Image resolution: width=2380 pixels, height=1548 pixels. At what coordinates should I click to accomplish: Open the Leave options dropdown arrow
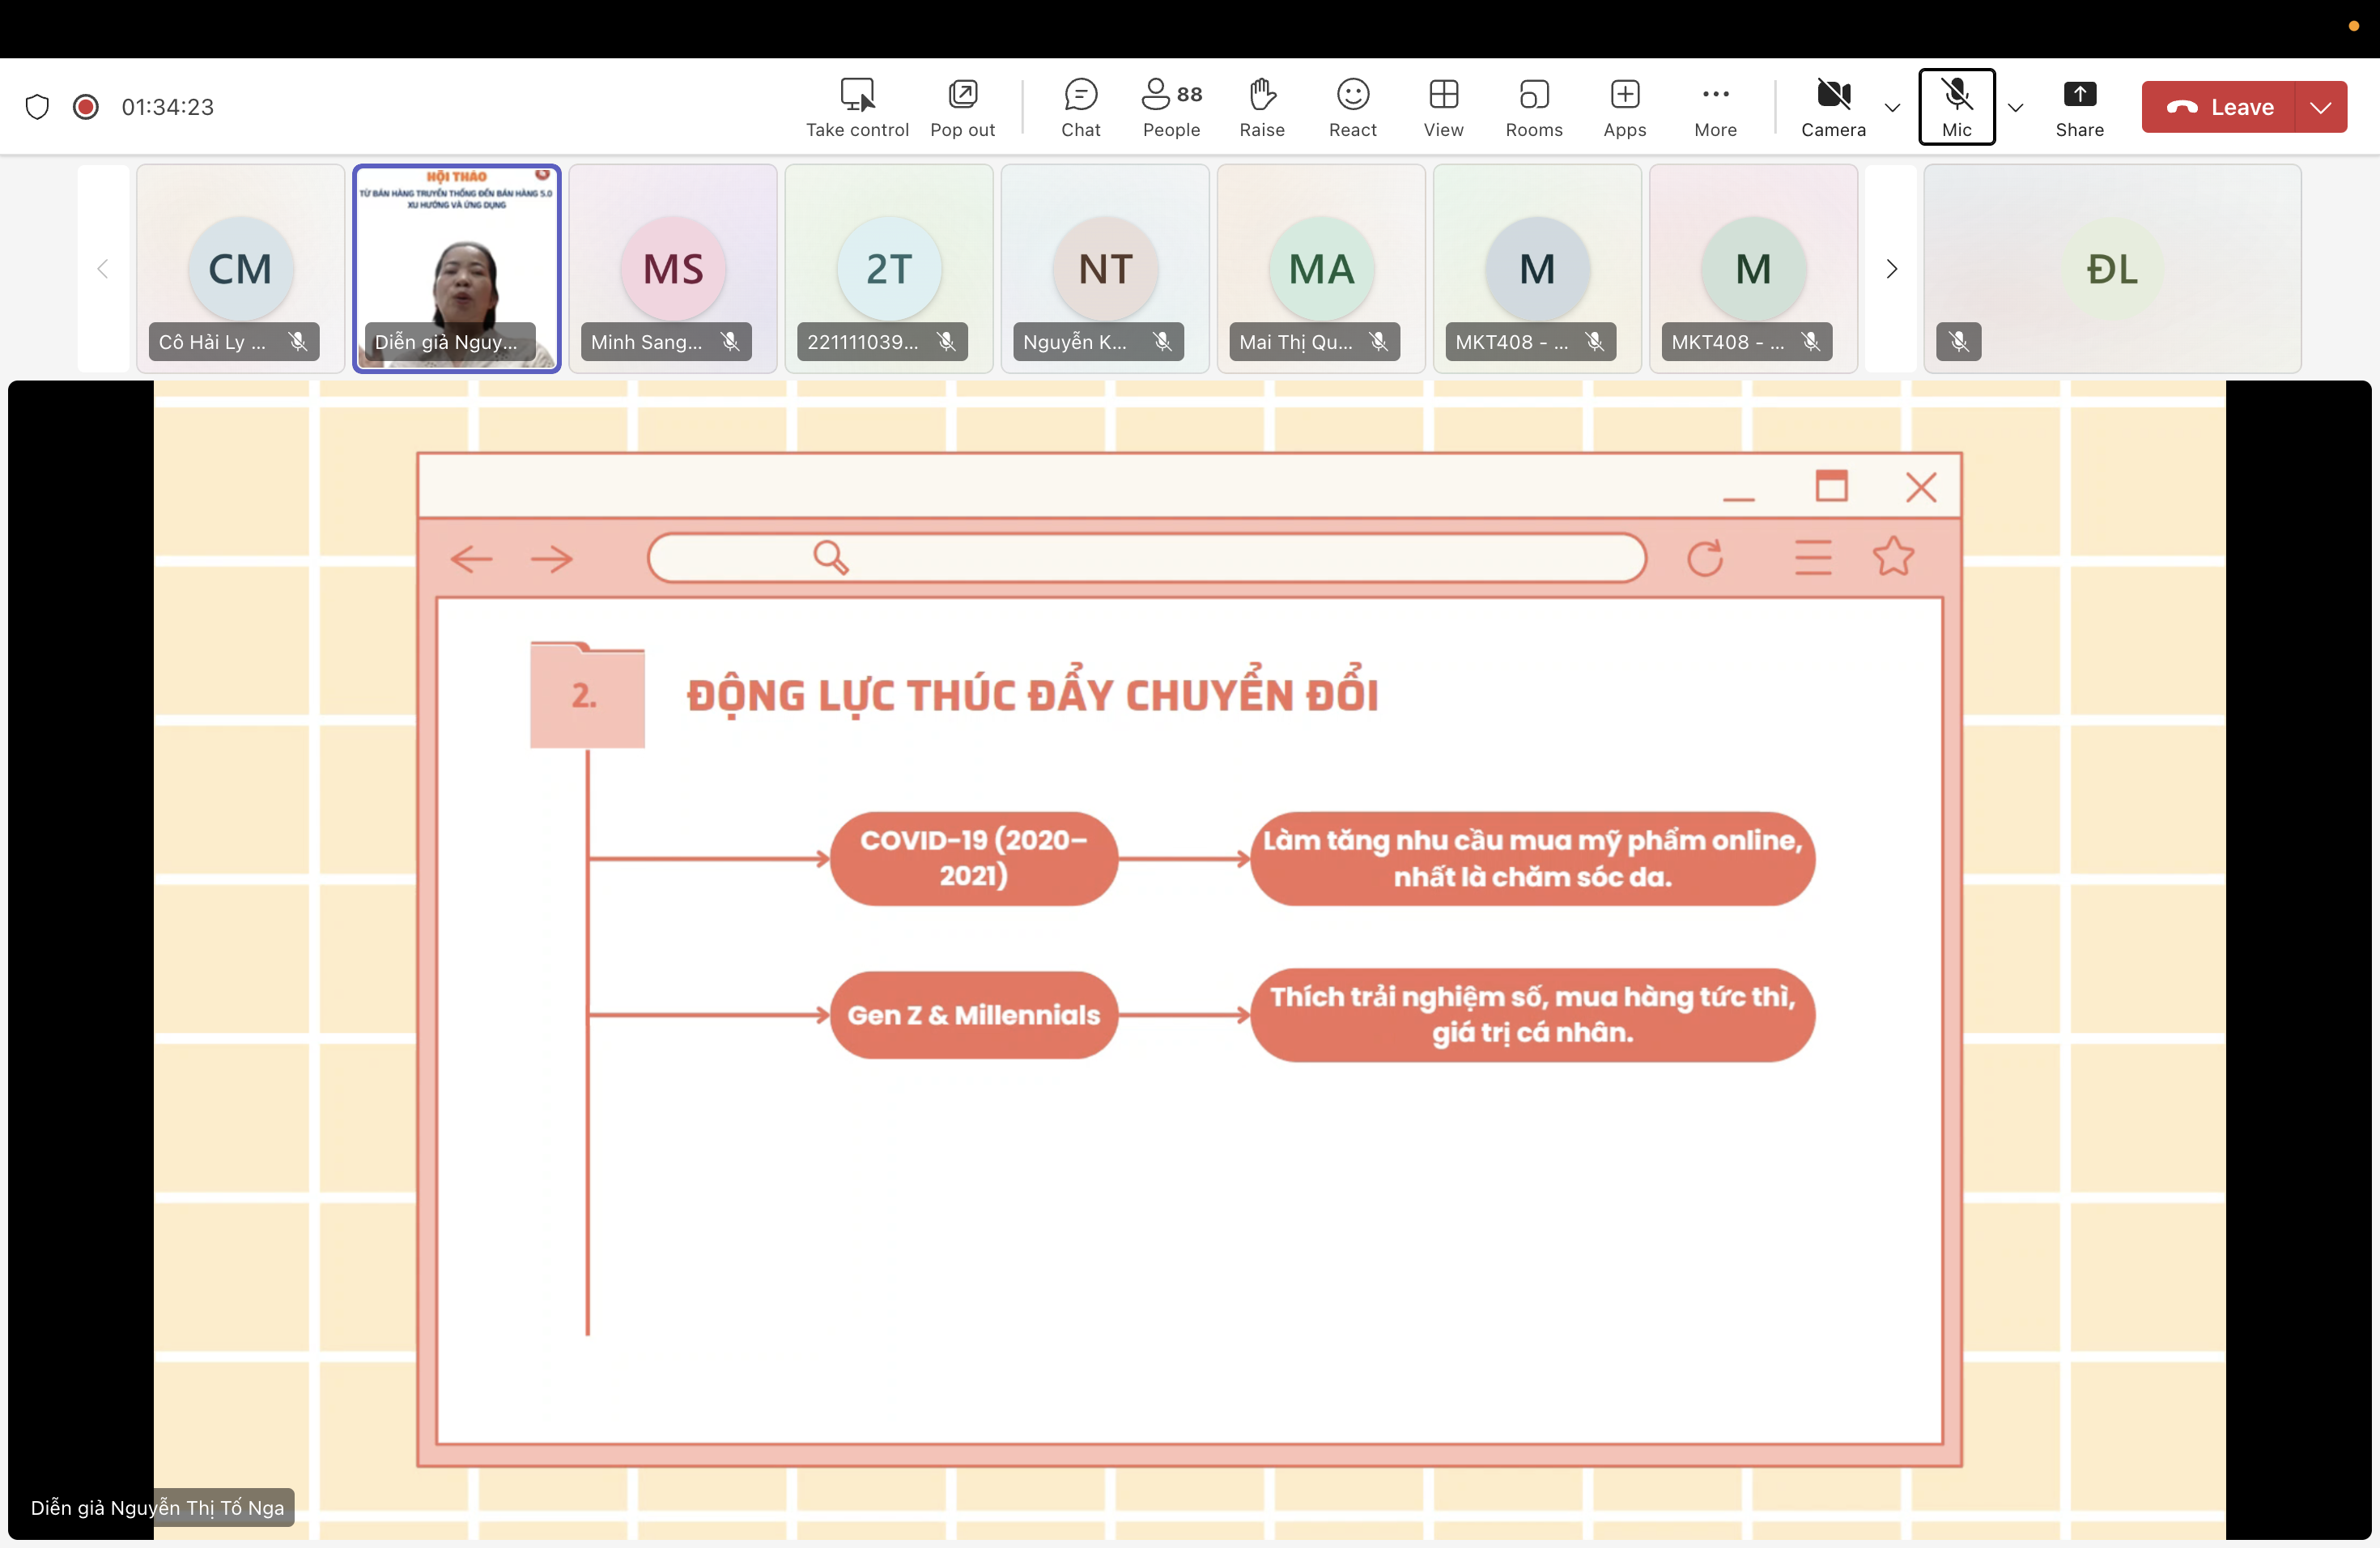point(2321,107)
